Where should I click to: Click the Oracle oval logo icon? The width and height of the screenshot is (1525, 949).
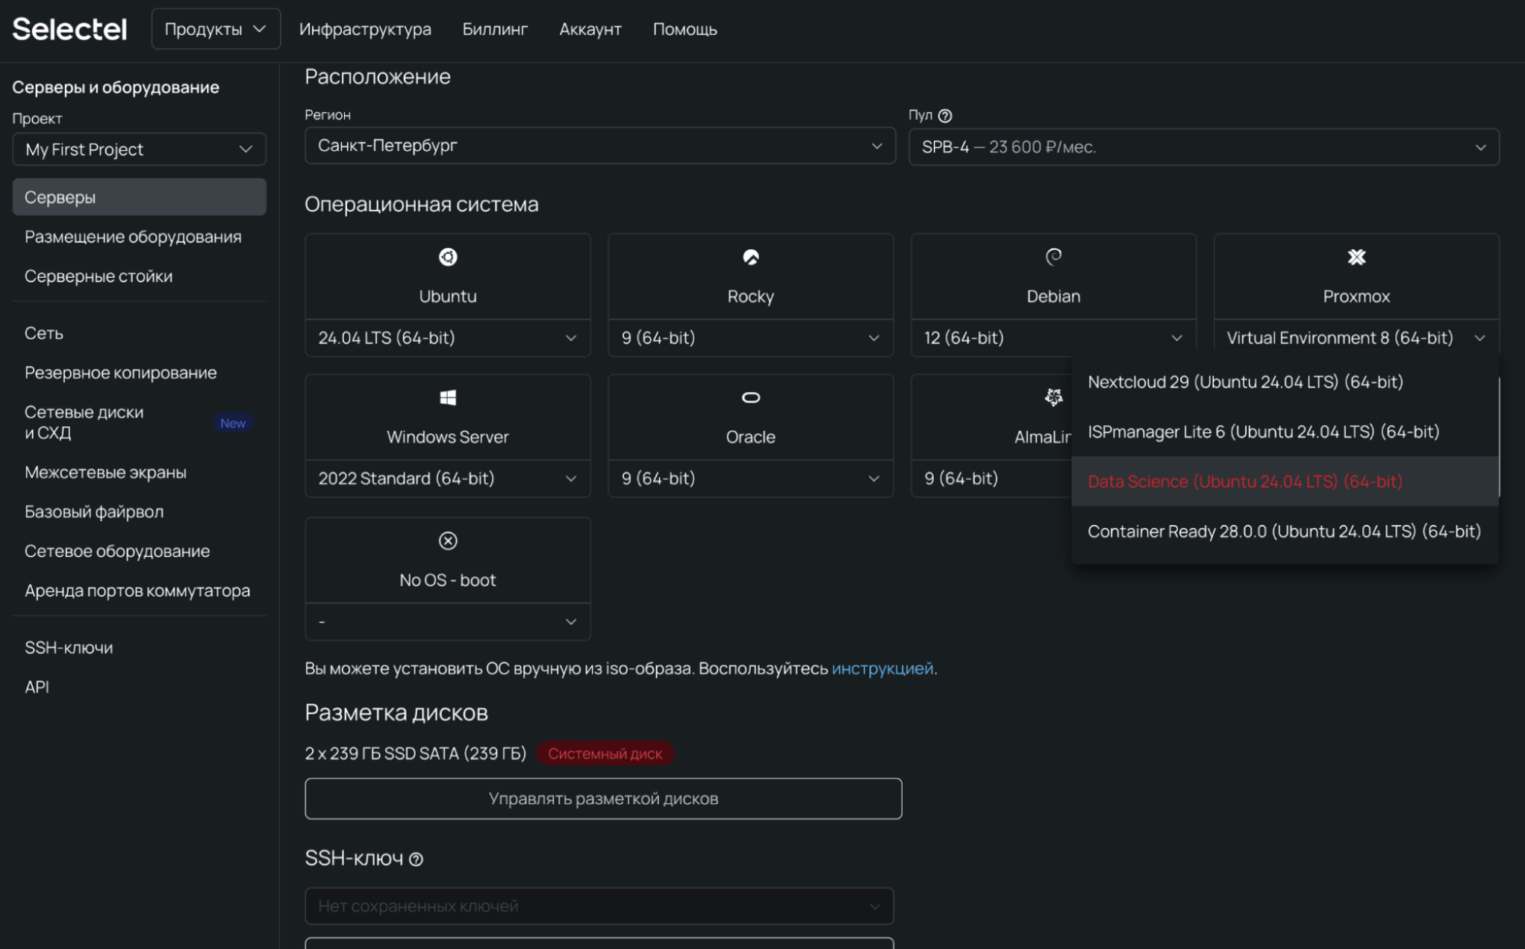point(750,398)
